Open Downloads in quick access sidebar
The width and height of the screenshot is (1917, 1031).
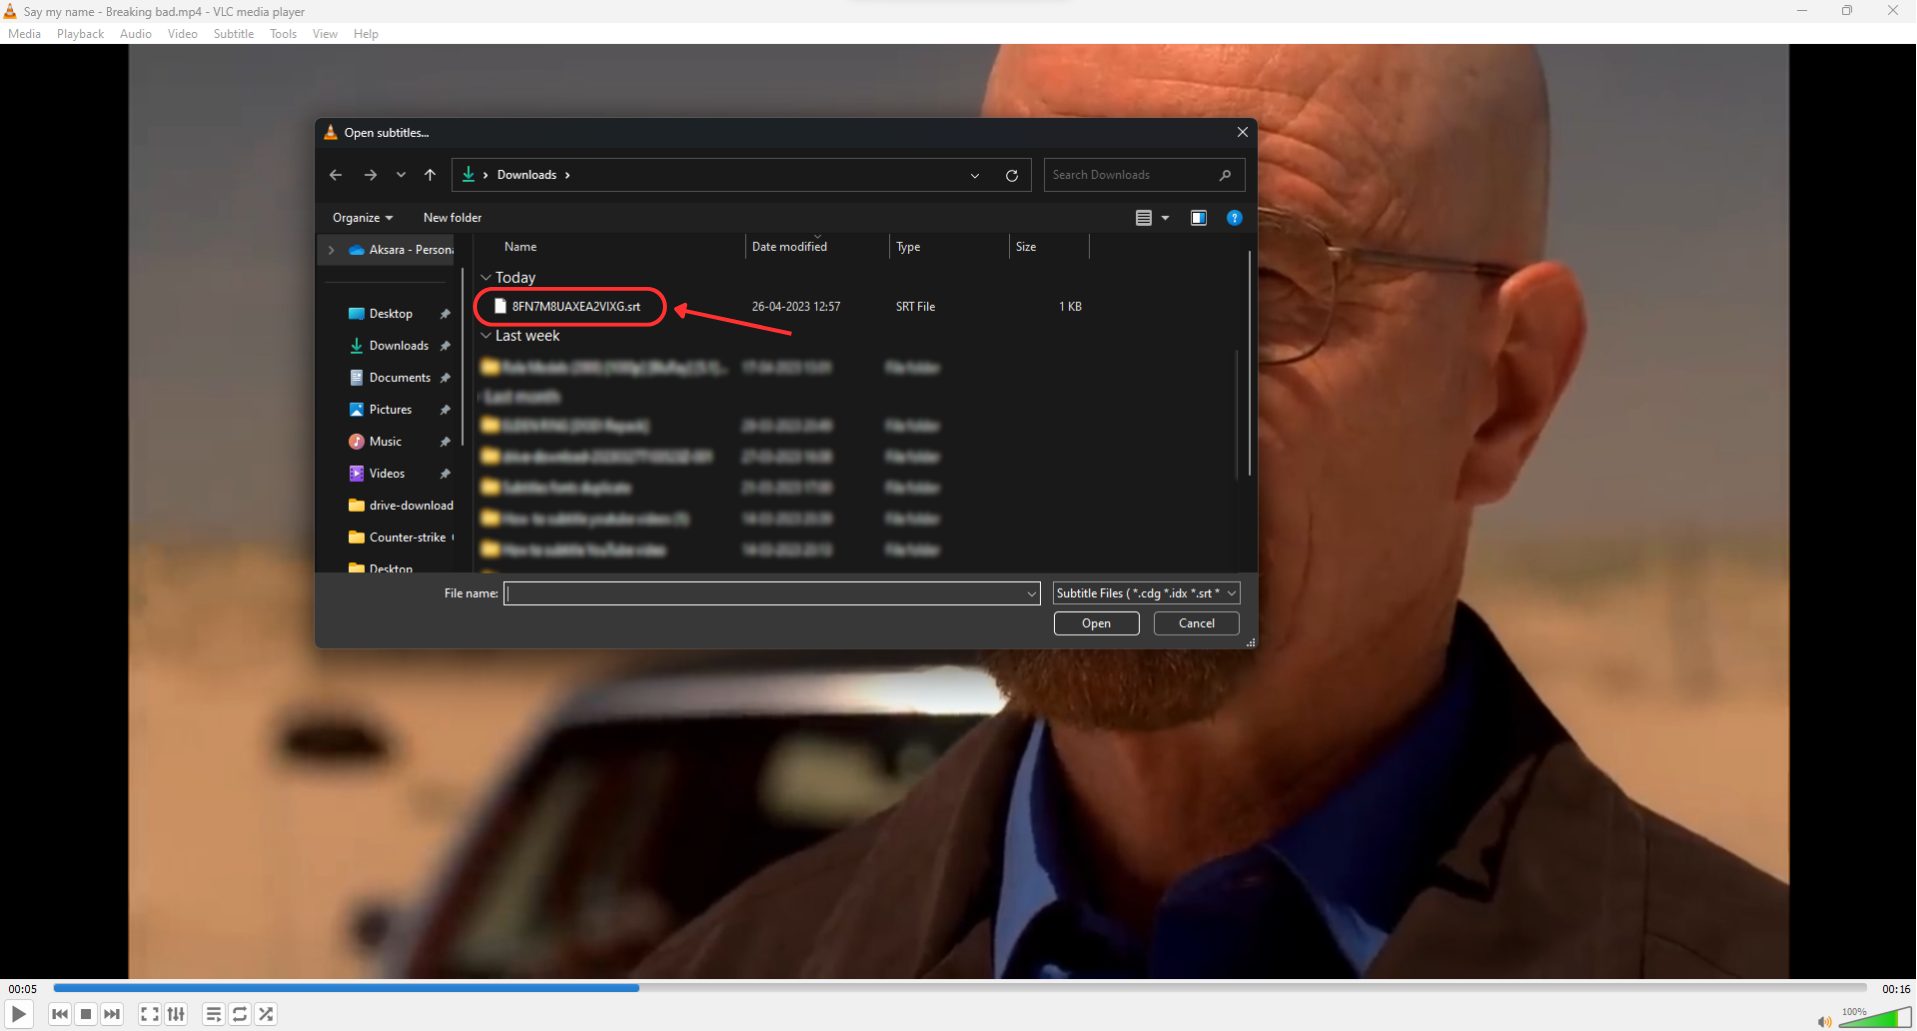point(399,346)
